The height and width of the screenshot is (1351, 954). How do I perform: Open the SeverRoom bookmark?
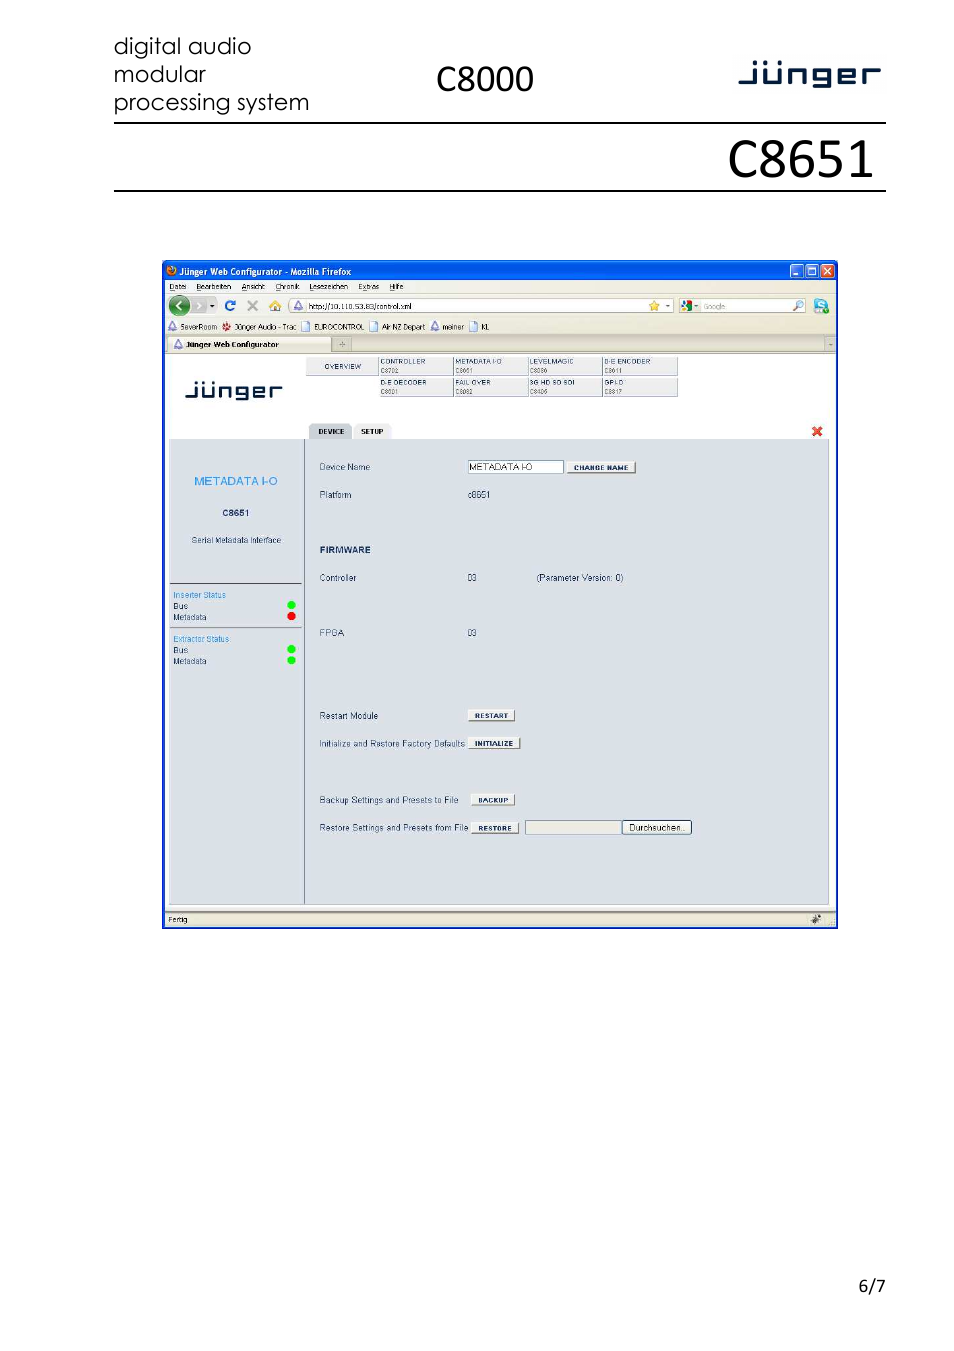[x=193, y=327]
